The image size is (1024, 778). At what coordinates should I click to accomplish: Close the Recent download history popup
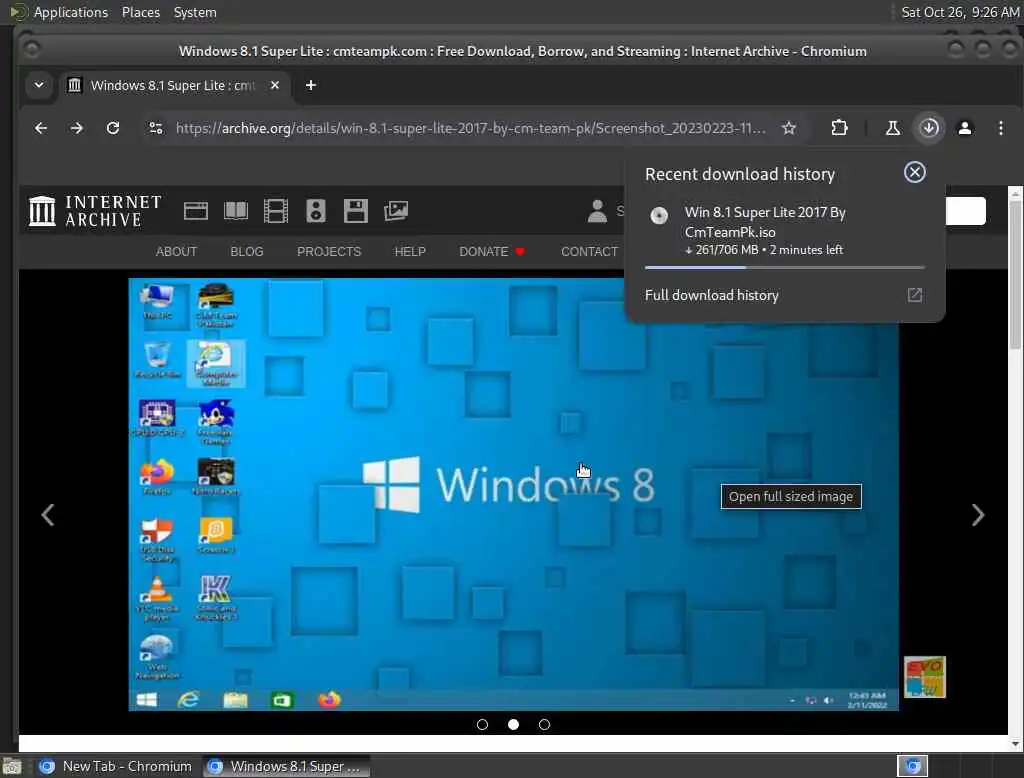[x=914, y=172]
